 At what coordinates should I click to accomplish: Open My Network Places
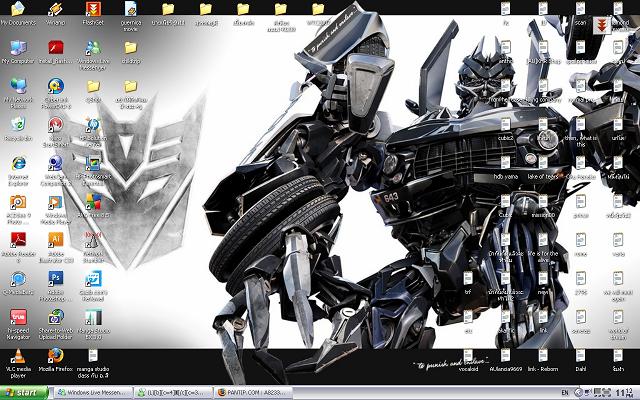[18, 93]
